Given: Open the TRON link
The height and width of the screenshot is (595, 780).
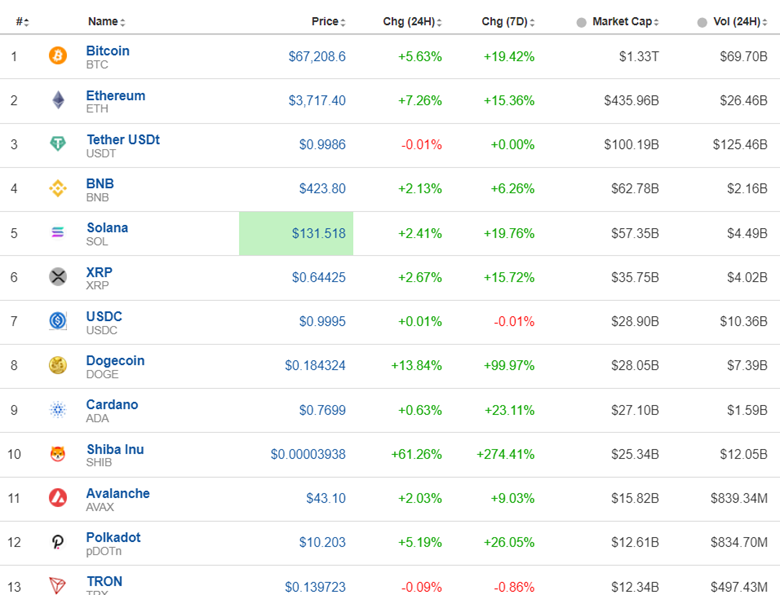Looking at the screenshot, I should [x=104, y=581].
